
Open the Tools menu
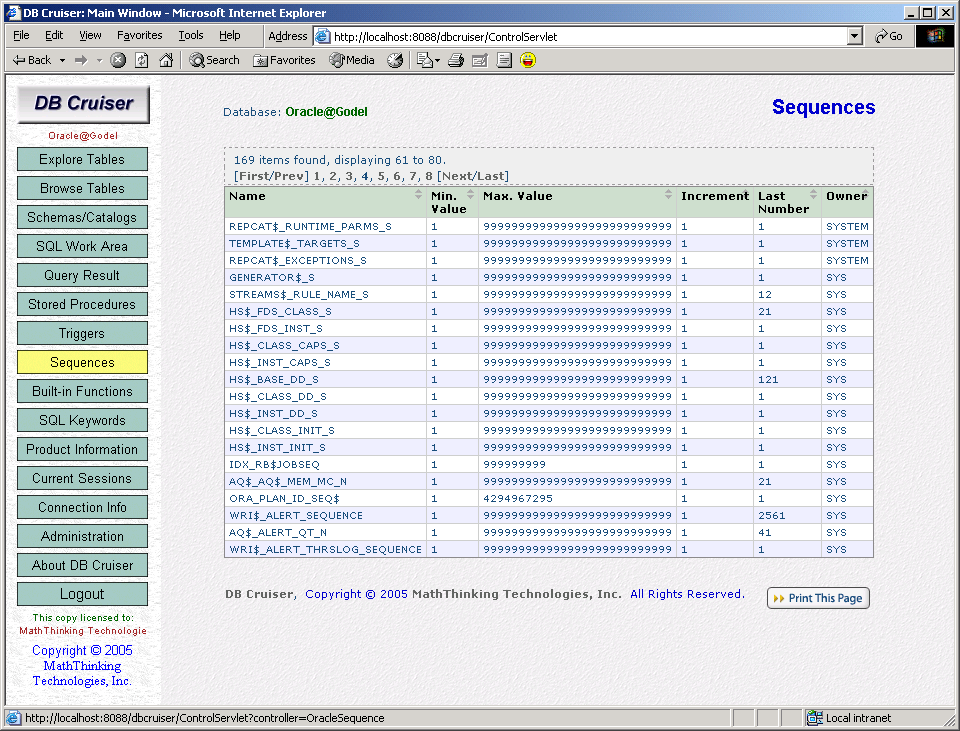[190, 35]
